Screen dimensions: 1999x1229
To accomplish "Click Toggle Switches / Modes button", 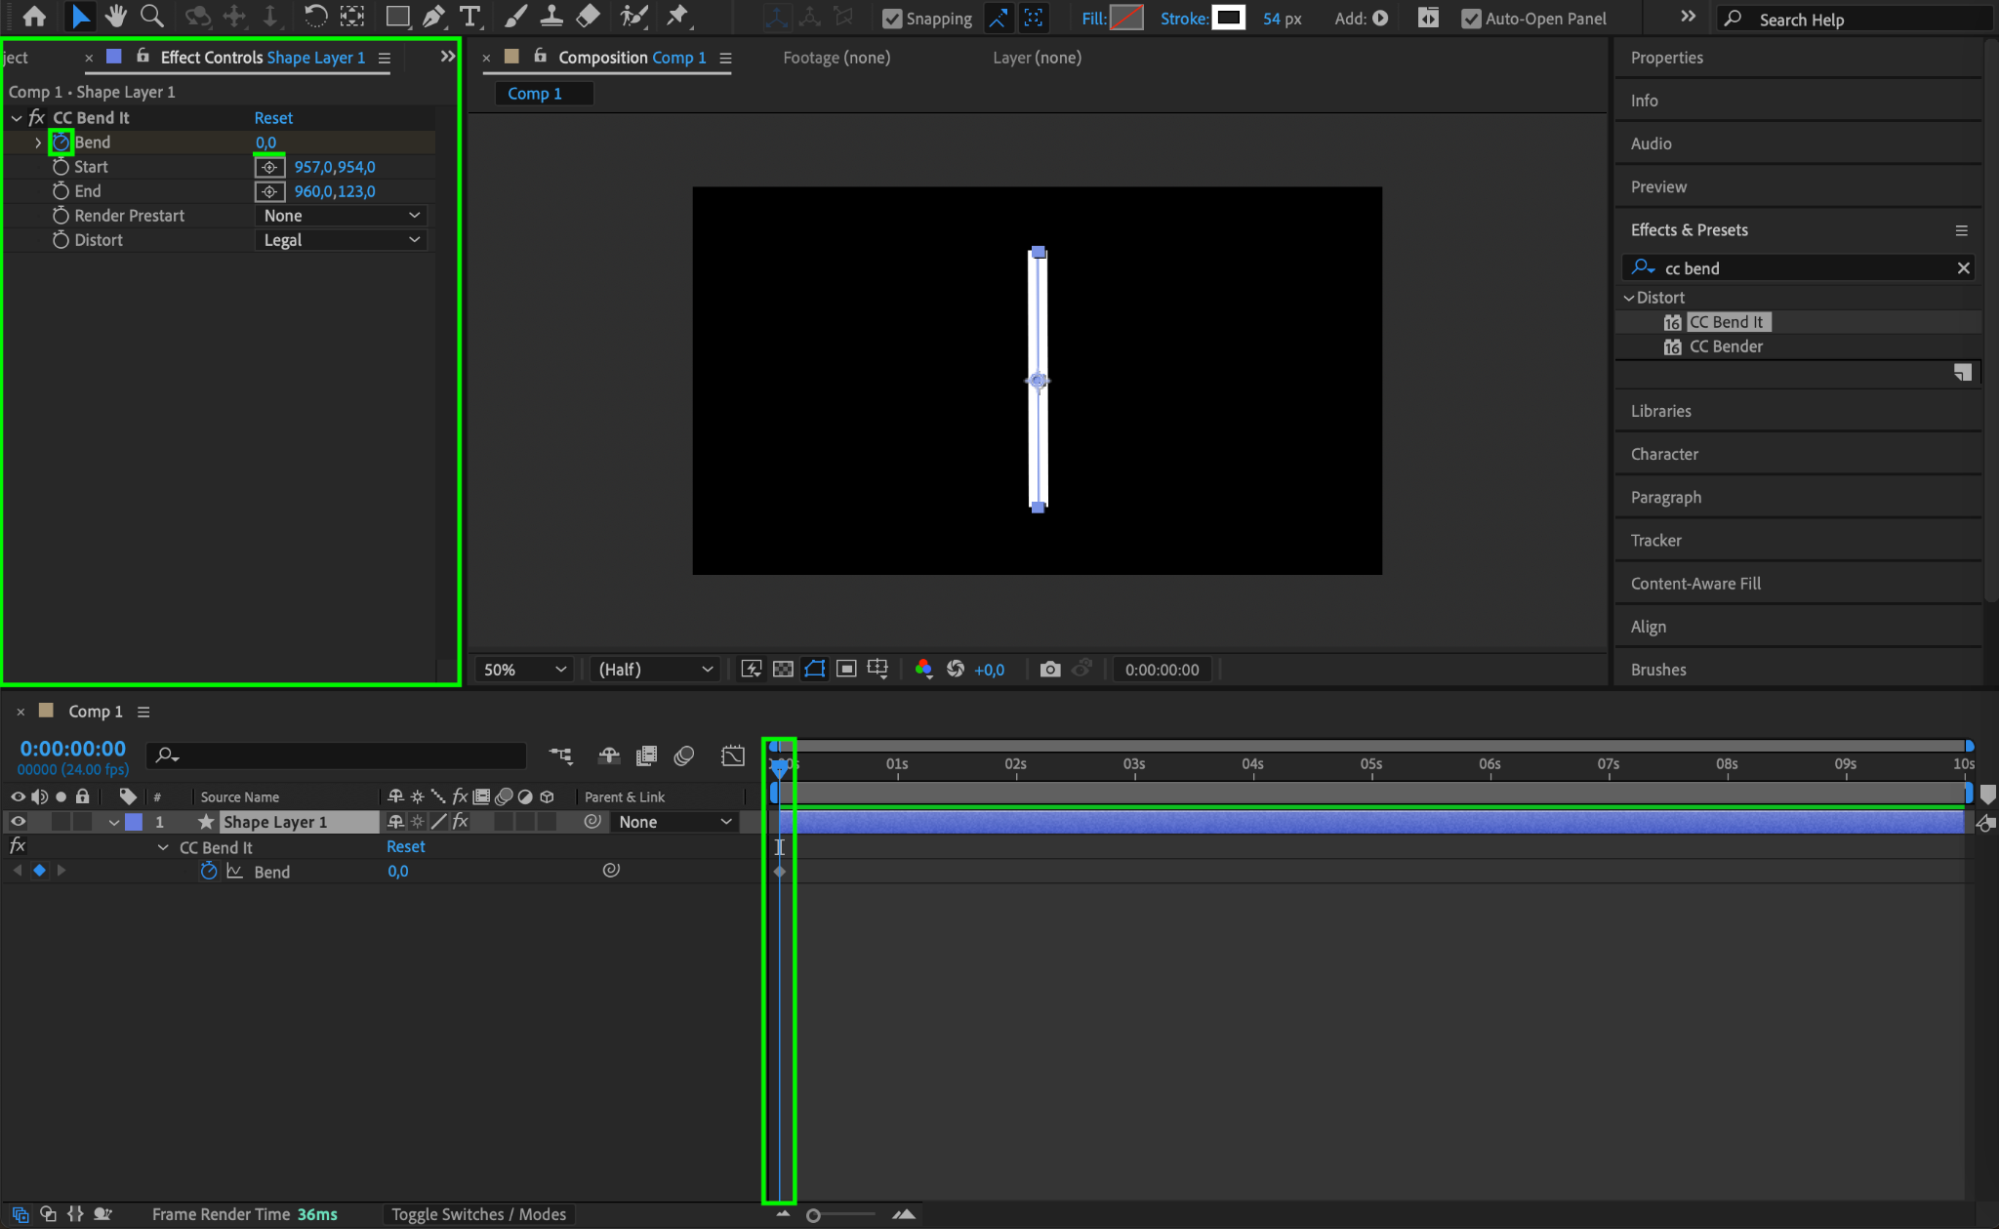I will (x=478, y=1214).
